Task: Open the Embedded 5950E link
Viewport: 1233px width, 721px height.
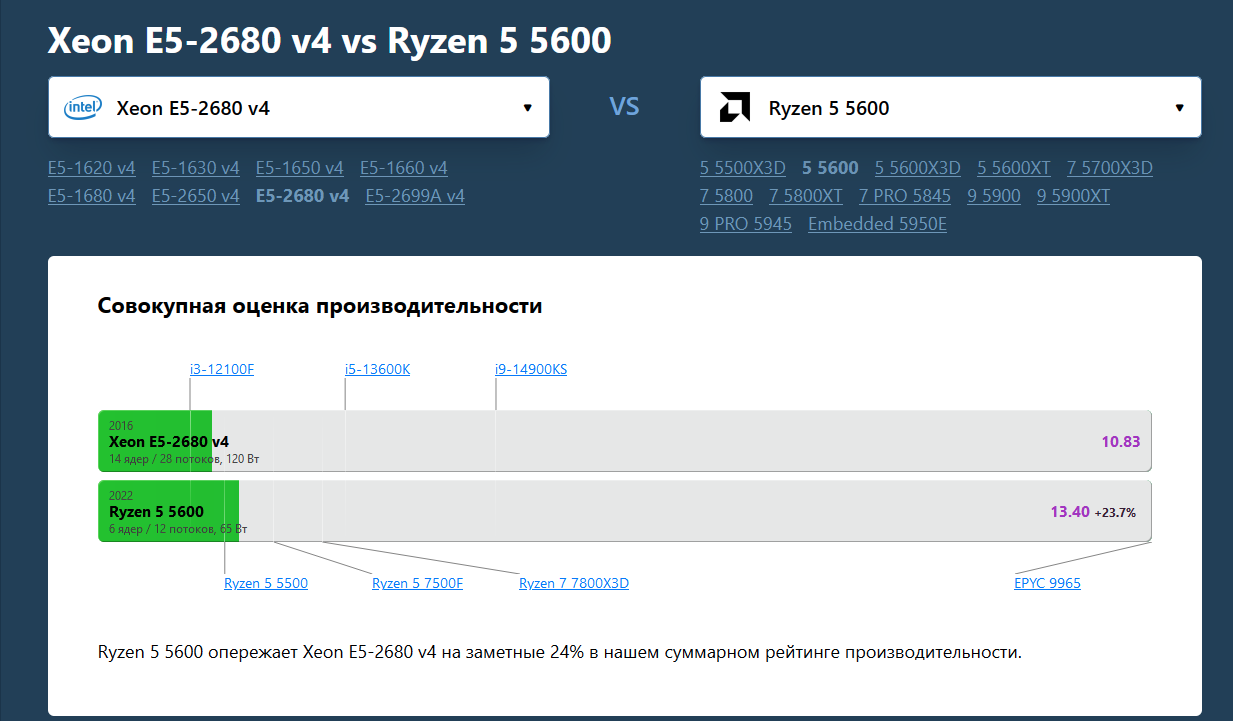Action: click(878, 224)
